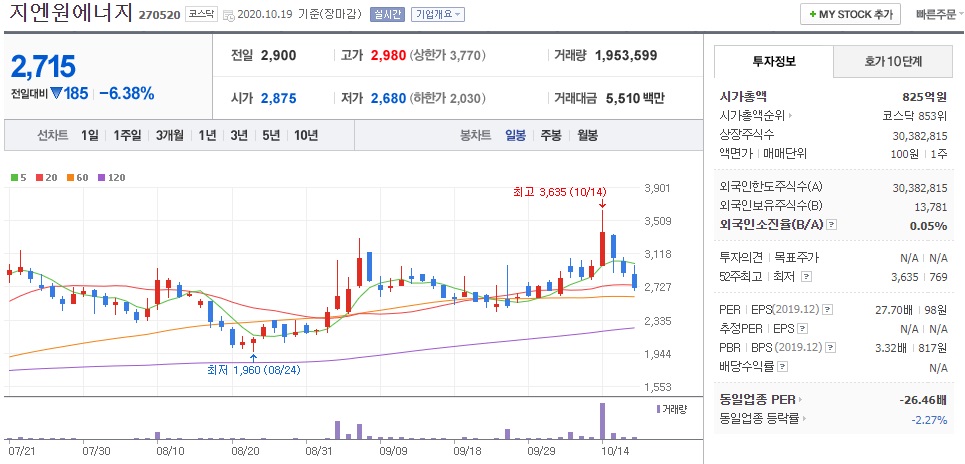Viewport: 965px width, 464px height.
Task: Click the 시가 value 2,875
Action: tap(279, 98)
